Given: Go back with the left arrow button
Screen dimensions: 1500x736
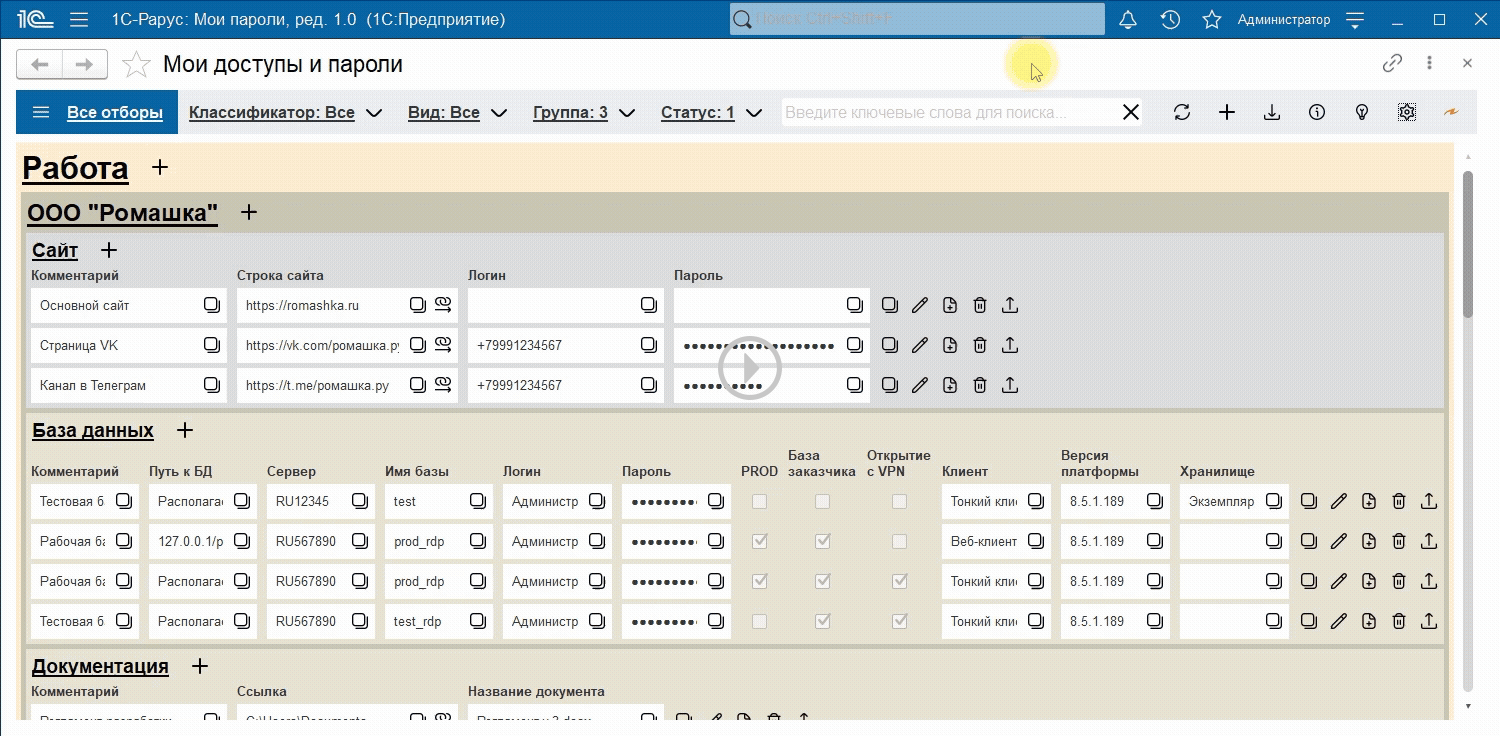Looking at the screenshot, I should [x=39, y=64].
